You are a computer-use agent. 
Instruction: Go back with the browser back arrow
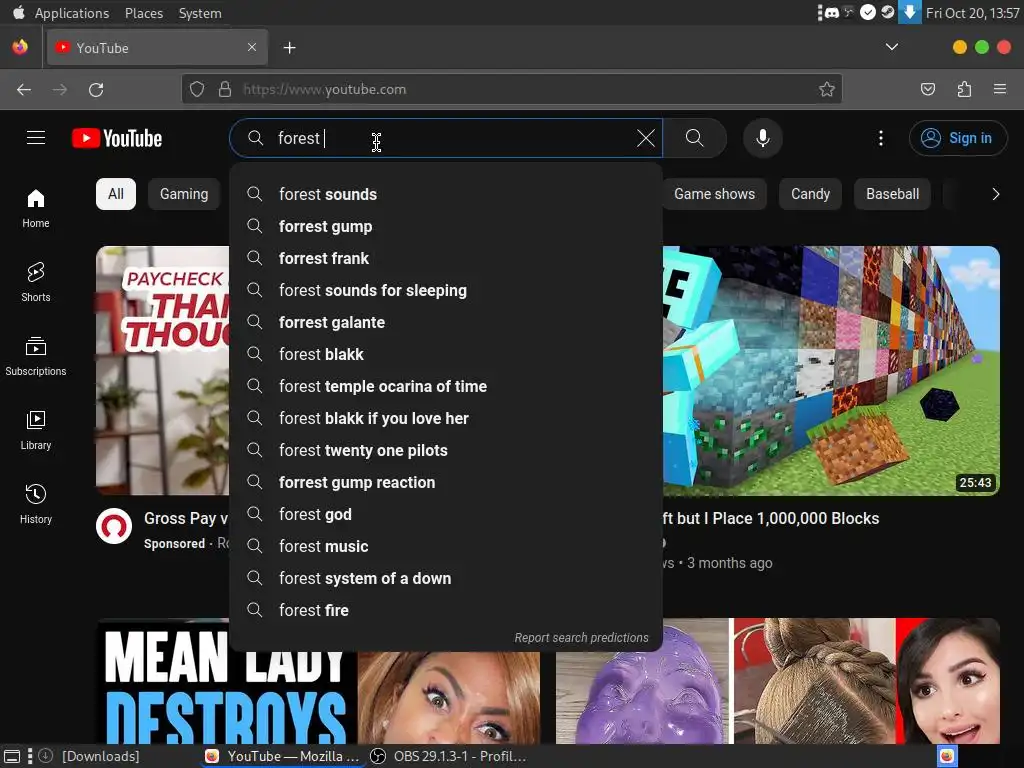click(x=24, y=89)
